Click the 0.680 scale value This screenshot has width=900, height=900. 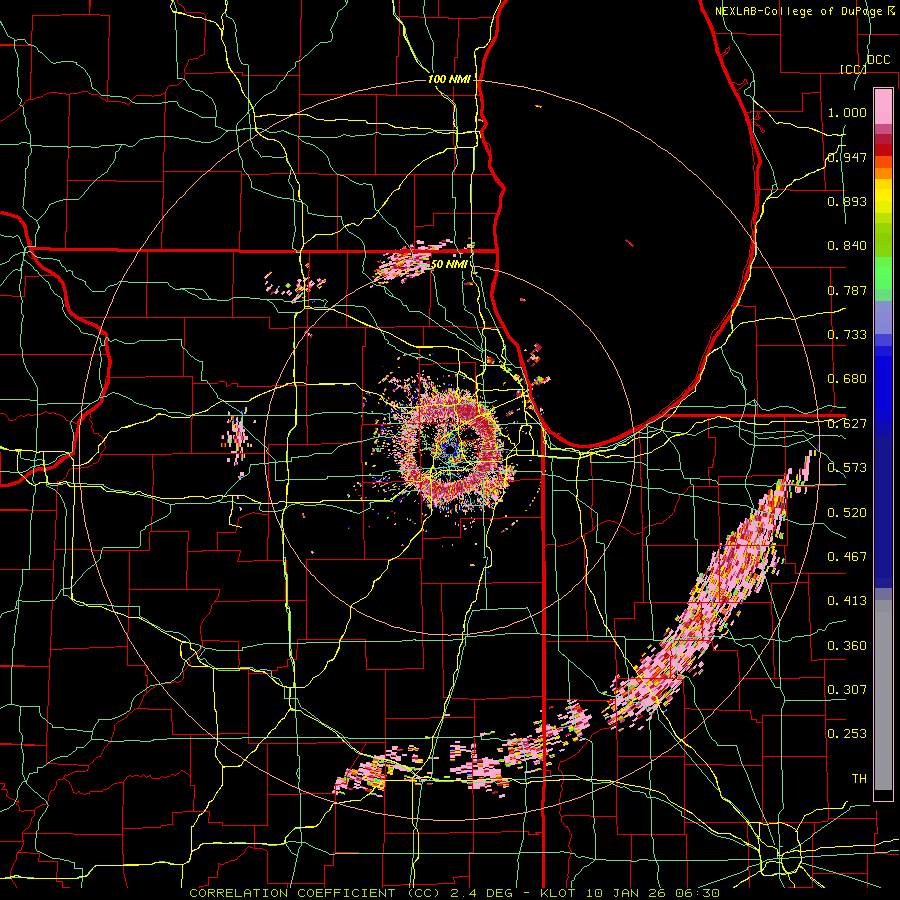point(847,378)
